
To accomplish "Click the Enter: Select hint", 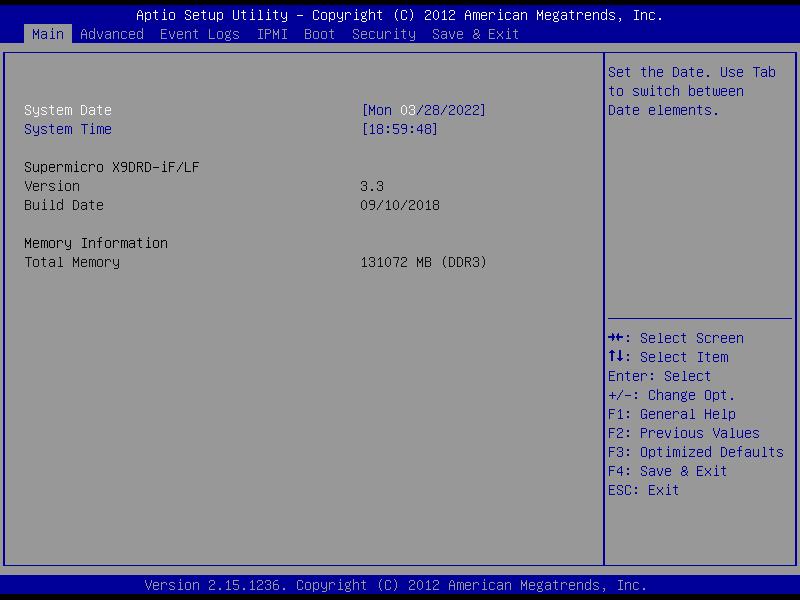I will [x=659, y=376].
